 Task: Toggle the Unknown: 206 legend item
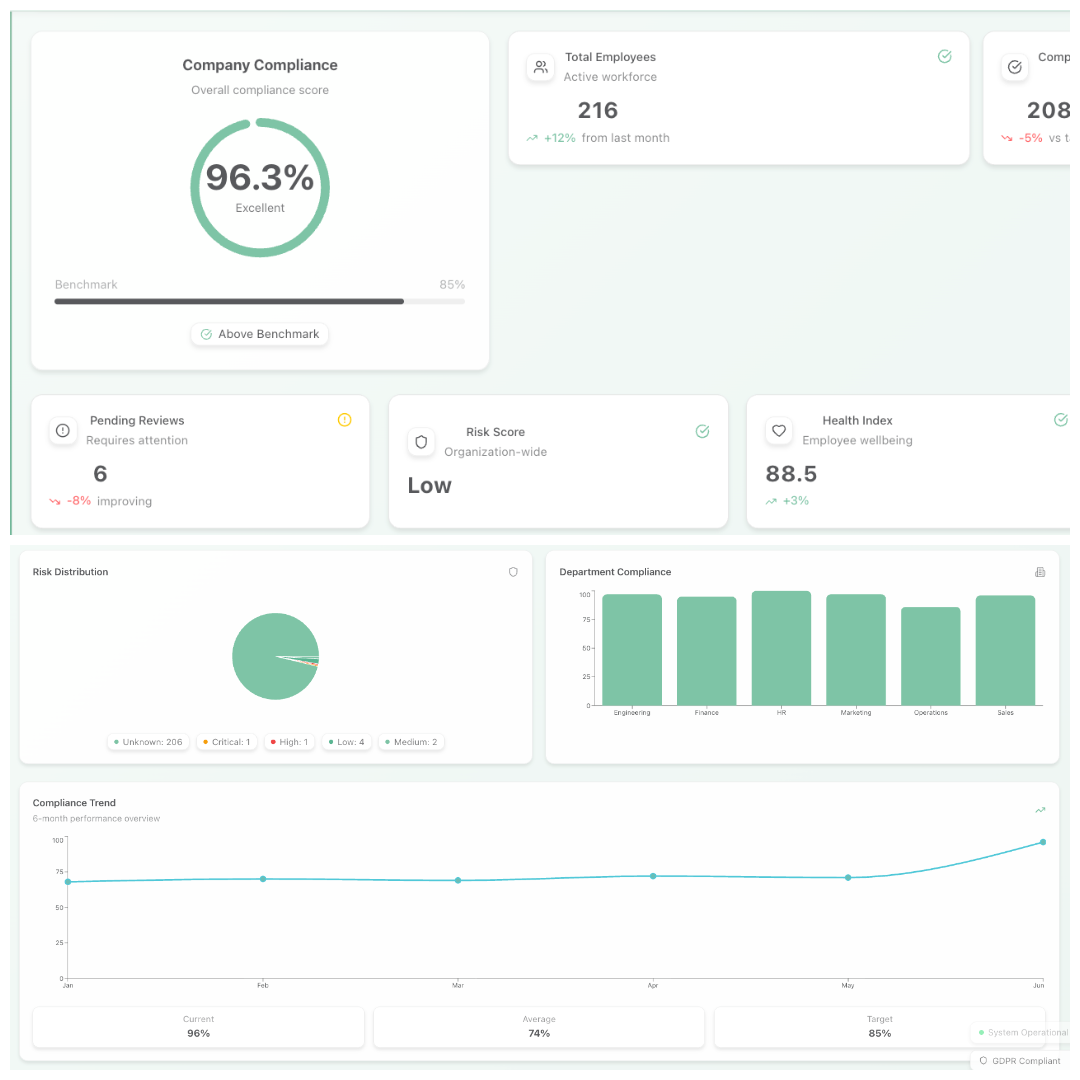(149, 742)
